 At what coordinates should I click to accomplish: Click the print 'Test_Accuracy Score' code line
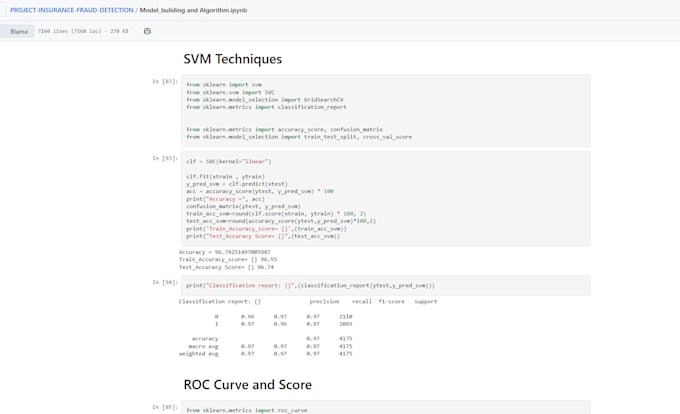[263, 236]
